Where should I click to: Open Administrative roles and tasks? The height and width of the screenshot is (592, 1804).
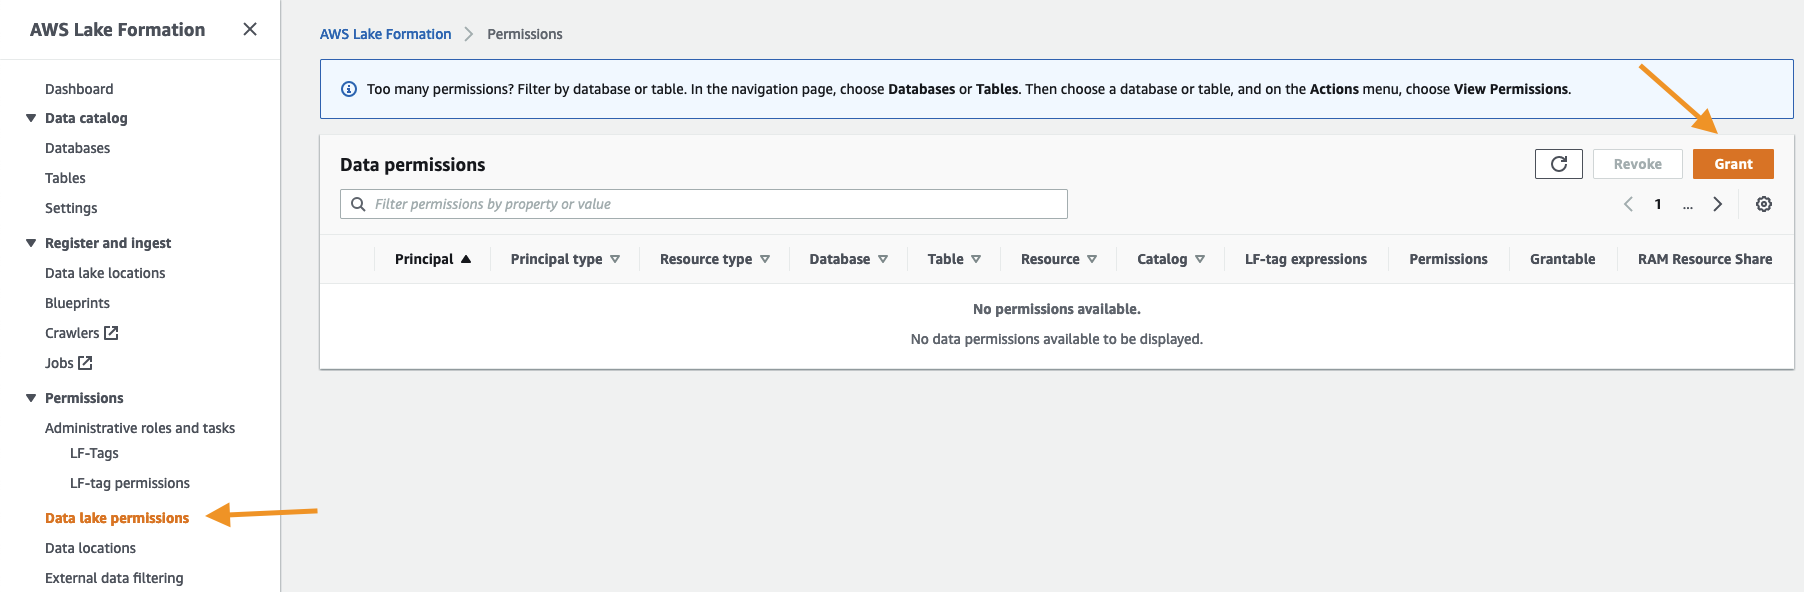click(x=140, y=428)
